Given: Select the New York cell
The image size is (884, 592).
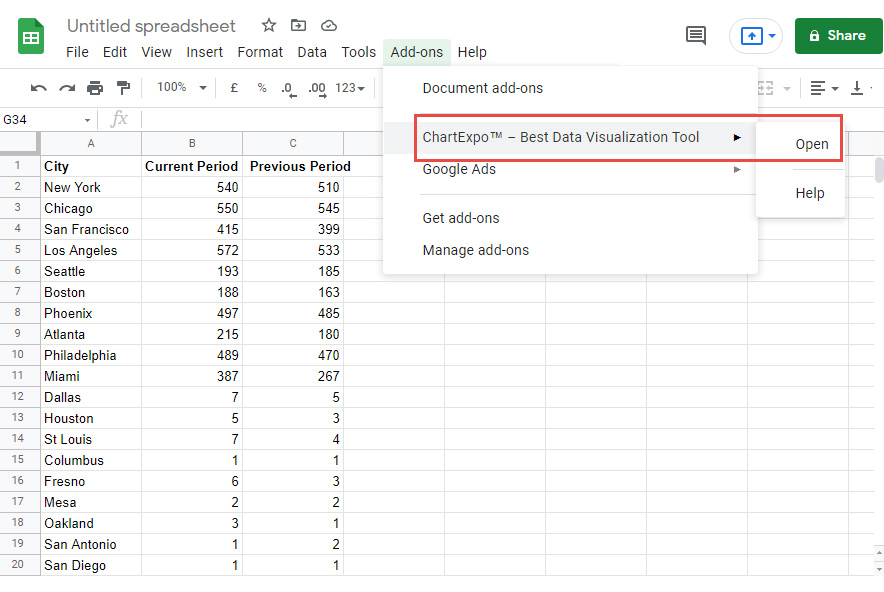Looking at the screenshot, I should tap(91, 187).
